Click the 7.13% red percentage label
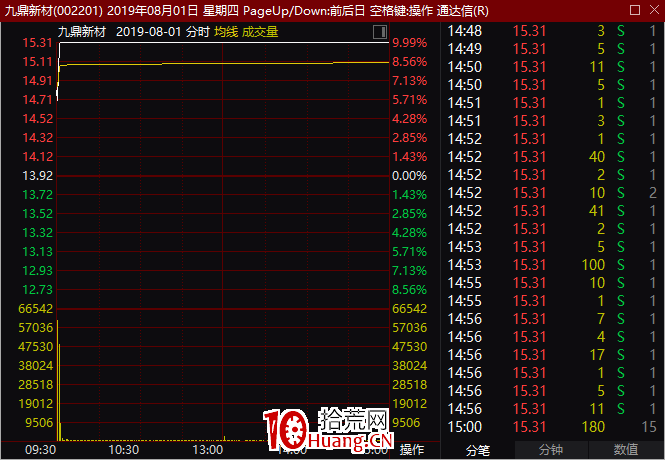The image size is (665, 460). click(x=409, y=81)
